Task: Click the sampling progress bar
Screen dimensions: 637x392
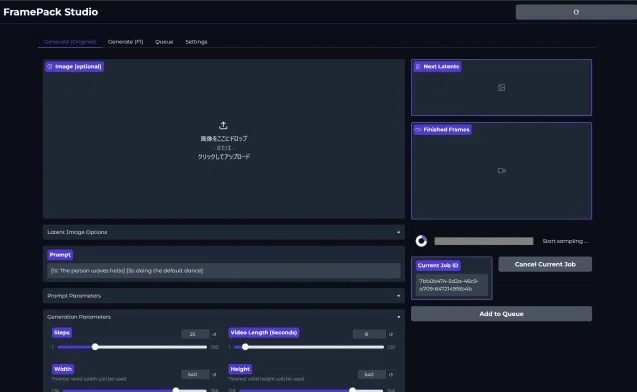Action: pyautogui.click(x=483, y=241)
